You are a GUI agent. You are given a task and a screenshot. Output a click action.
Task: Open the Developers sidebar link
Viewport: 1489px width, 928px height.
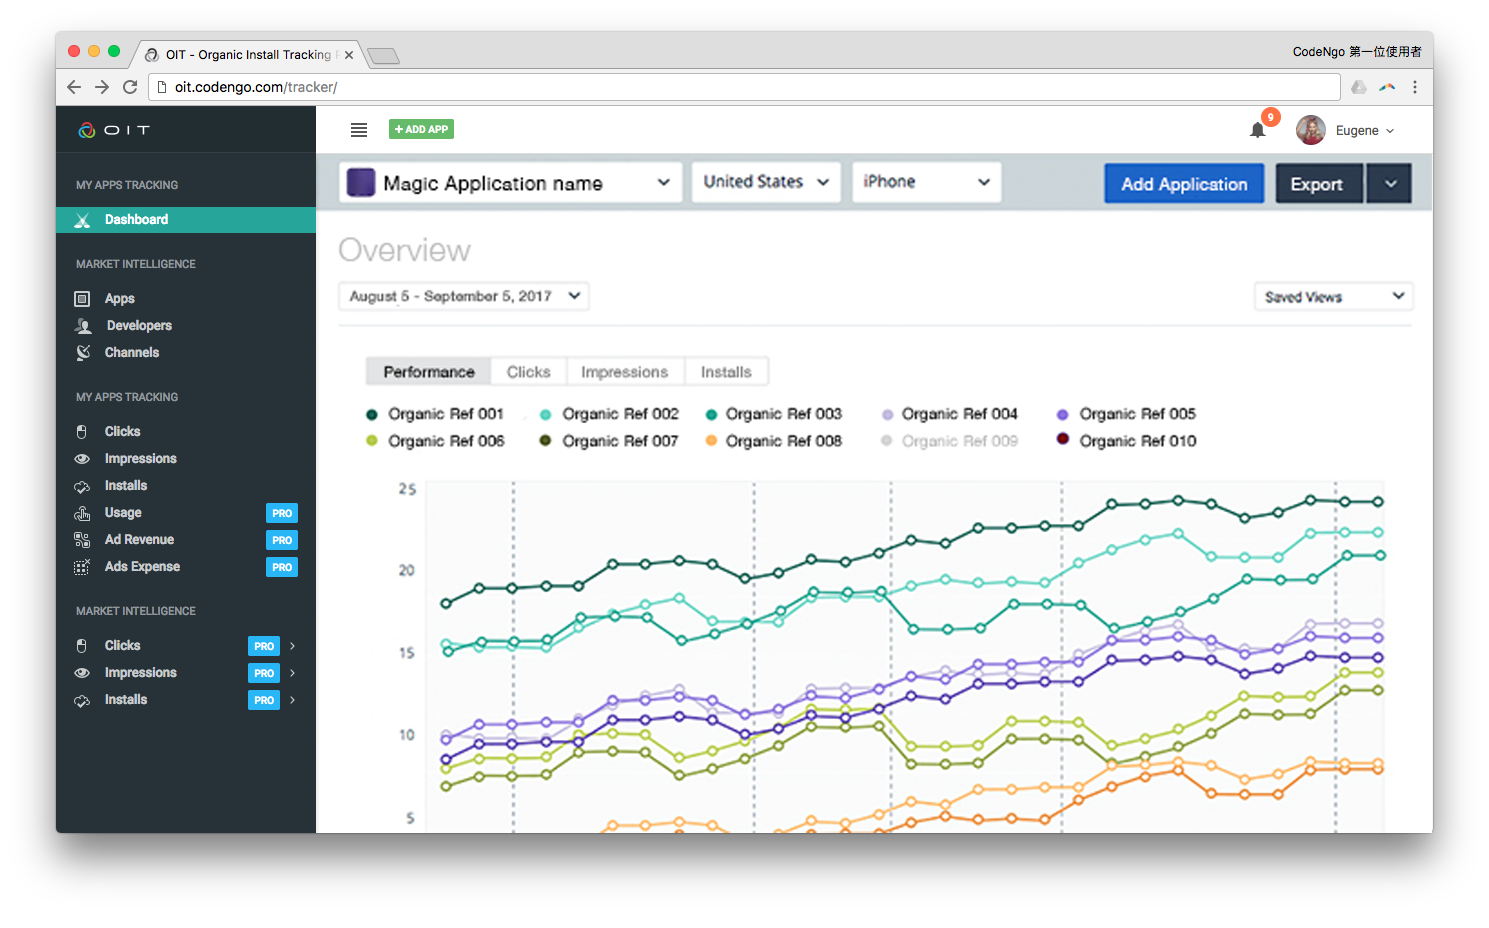[x=139, y=326]
